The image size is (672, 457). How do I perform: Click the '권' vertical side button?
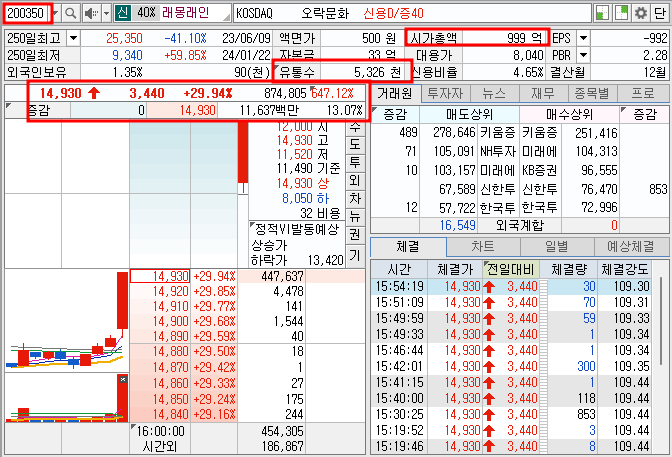coord(355,234)
